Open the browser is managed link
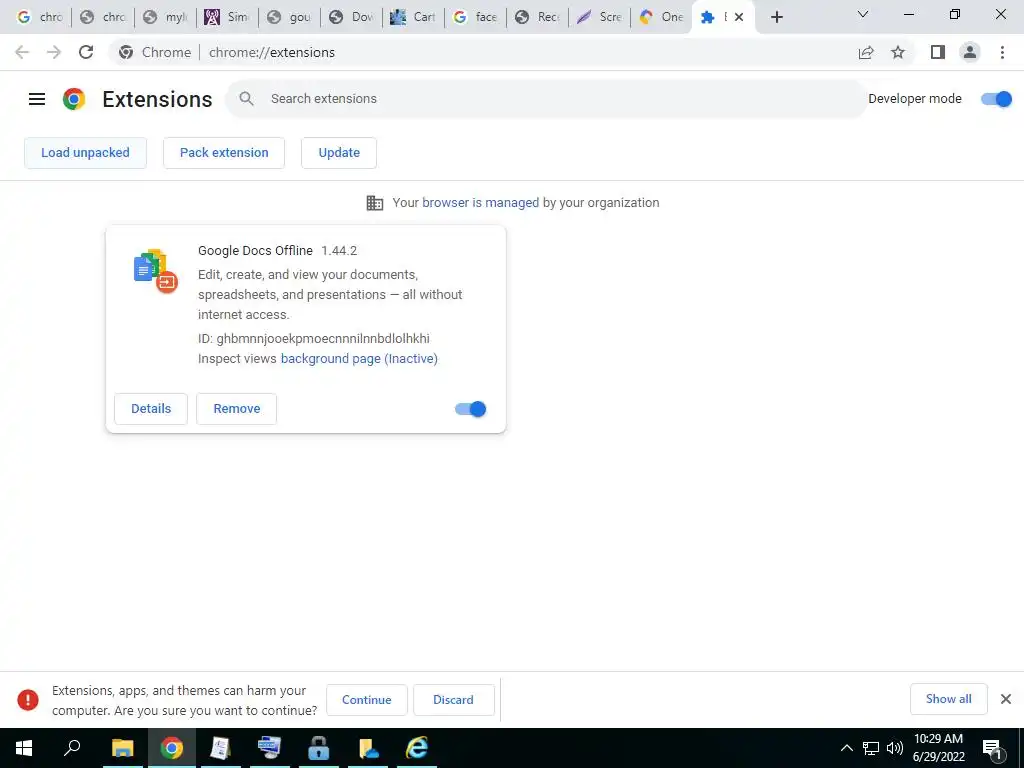 [481, 202]
